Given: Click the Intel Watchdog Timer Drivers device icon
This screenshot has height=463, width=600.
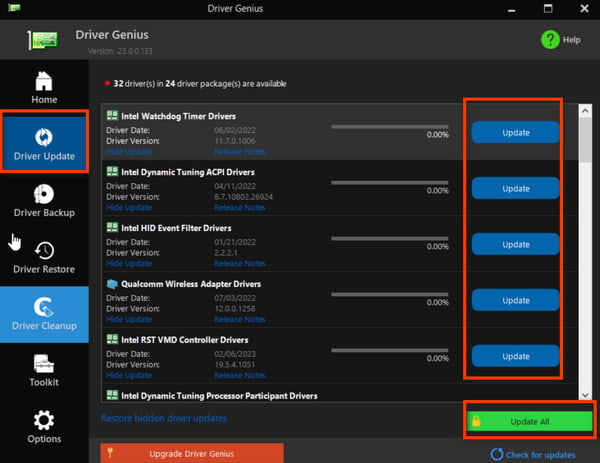Looking at the screenshot, I should pyautogui.click(x=112, y=115).
